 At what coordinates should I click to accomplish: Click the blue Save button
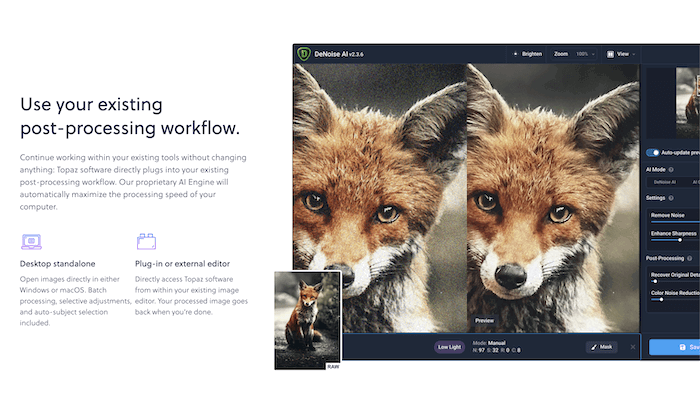pyautogui.click(x=674, y=347)
